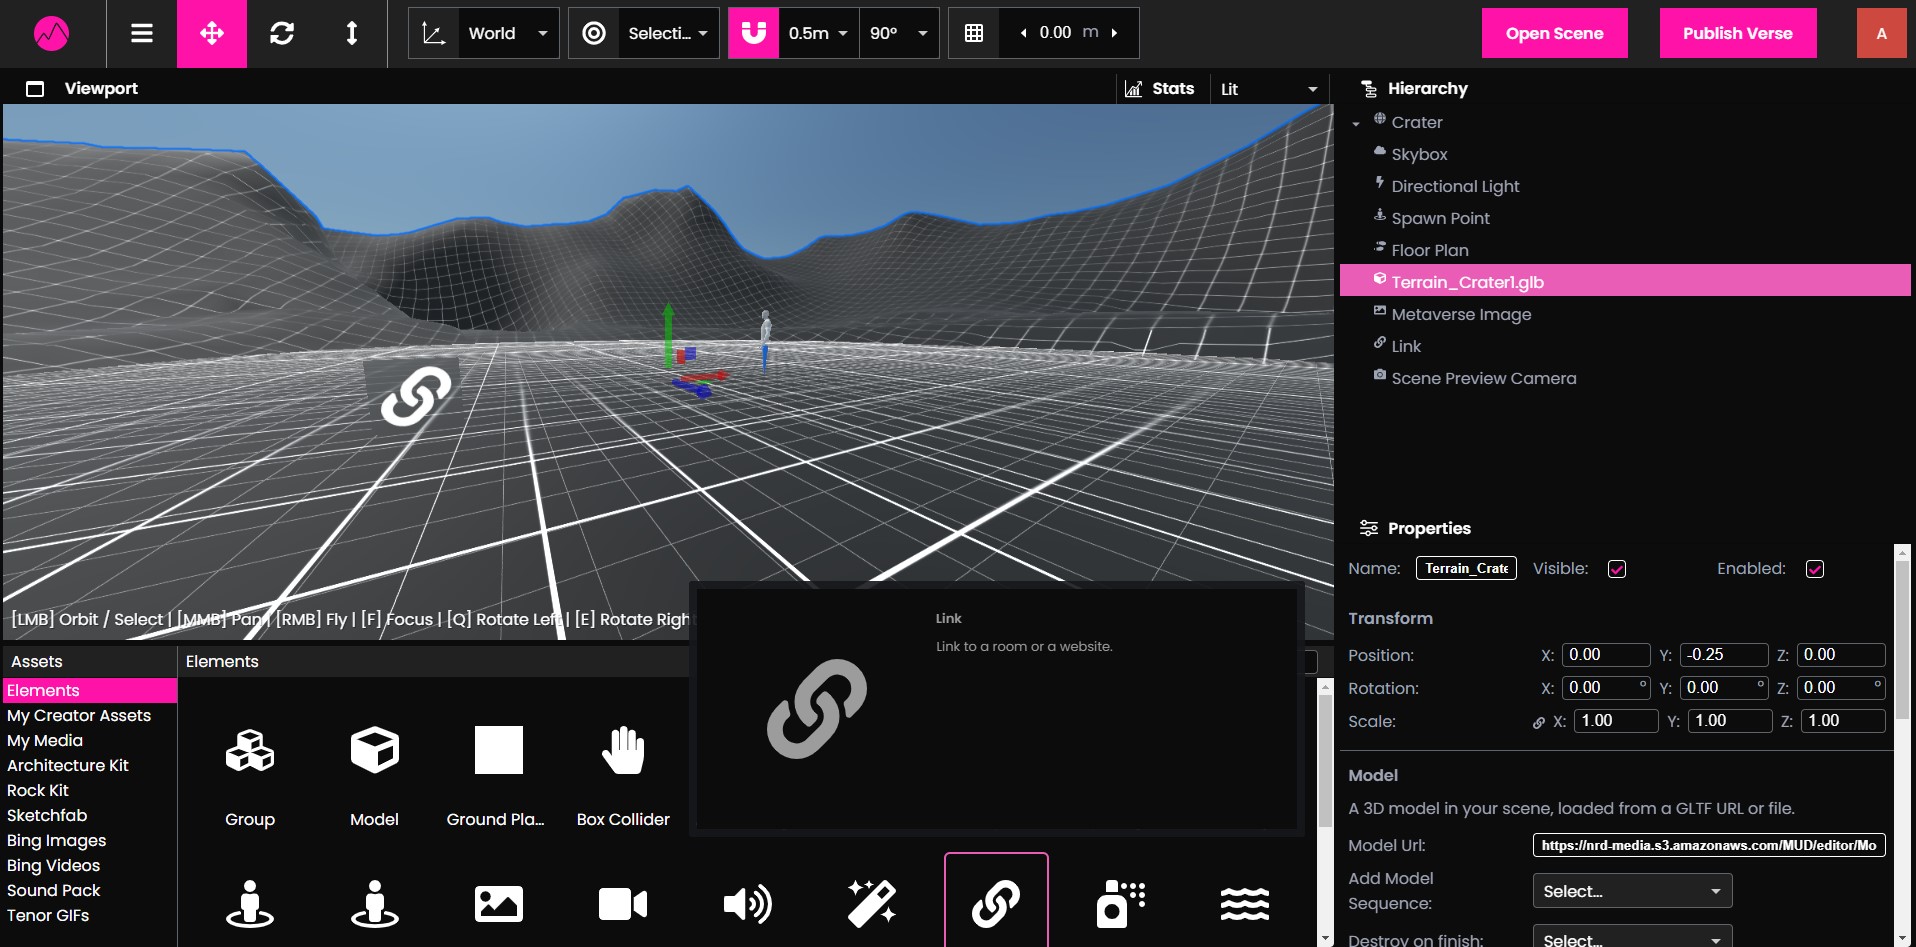Select the Translate move tool
Image resolution: width=1916 pixels, height=947 pixels.
212,33
